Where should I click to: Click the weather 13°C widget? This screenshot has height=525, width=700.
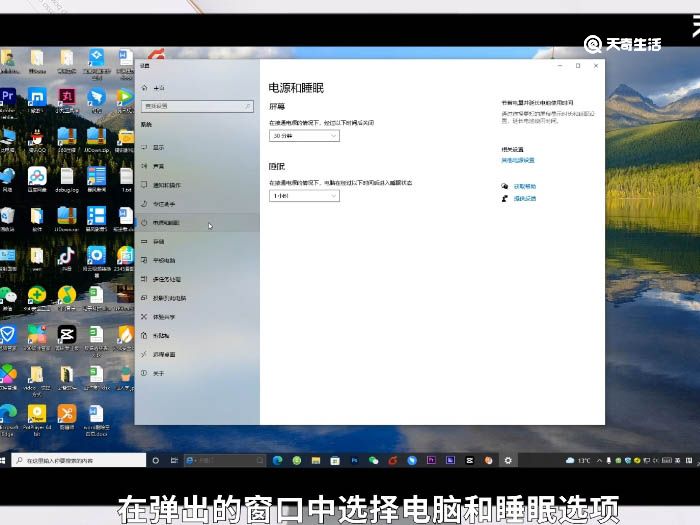[x=578, y=460]
